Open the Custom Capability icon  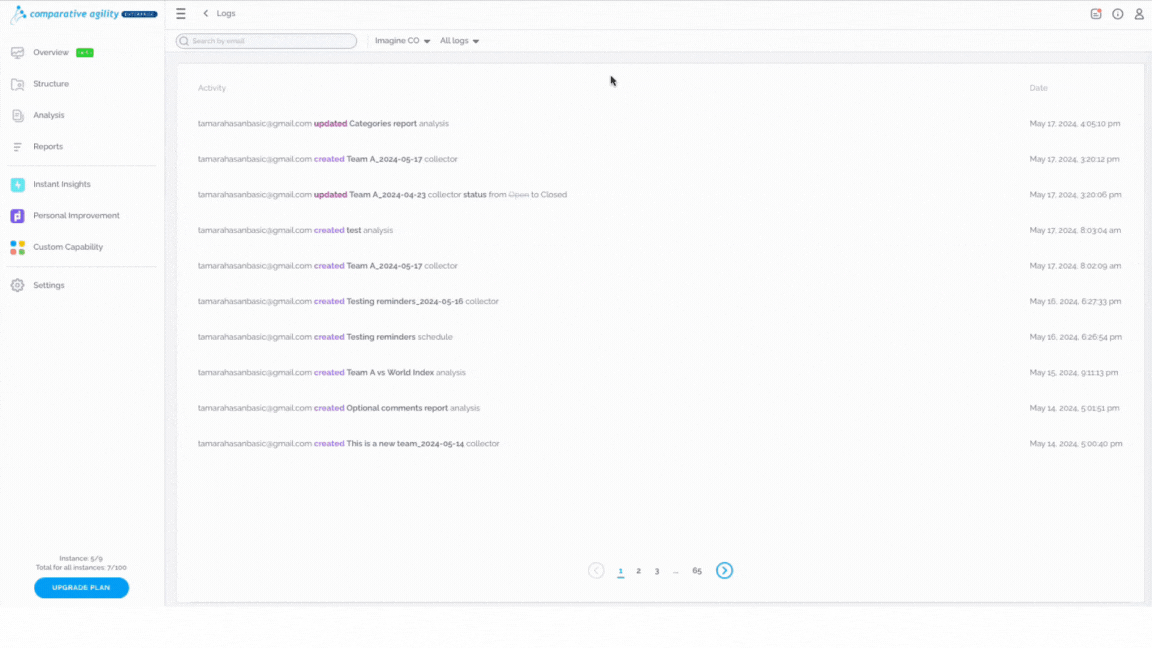[x=18, y=248]
